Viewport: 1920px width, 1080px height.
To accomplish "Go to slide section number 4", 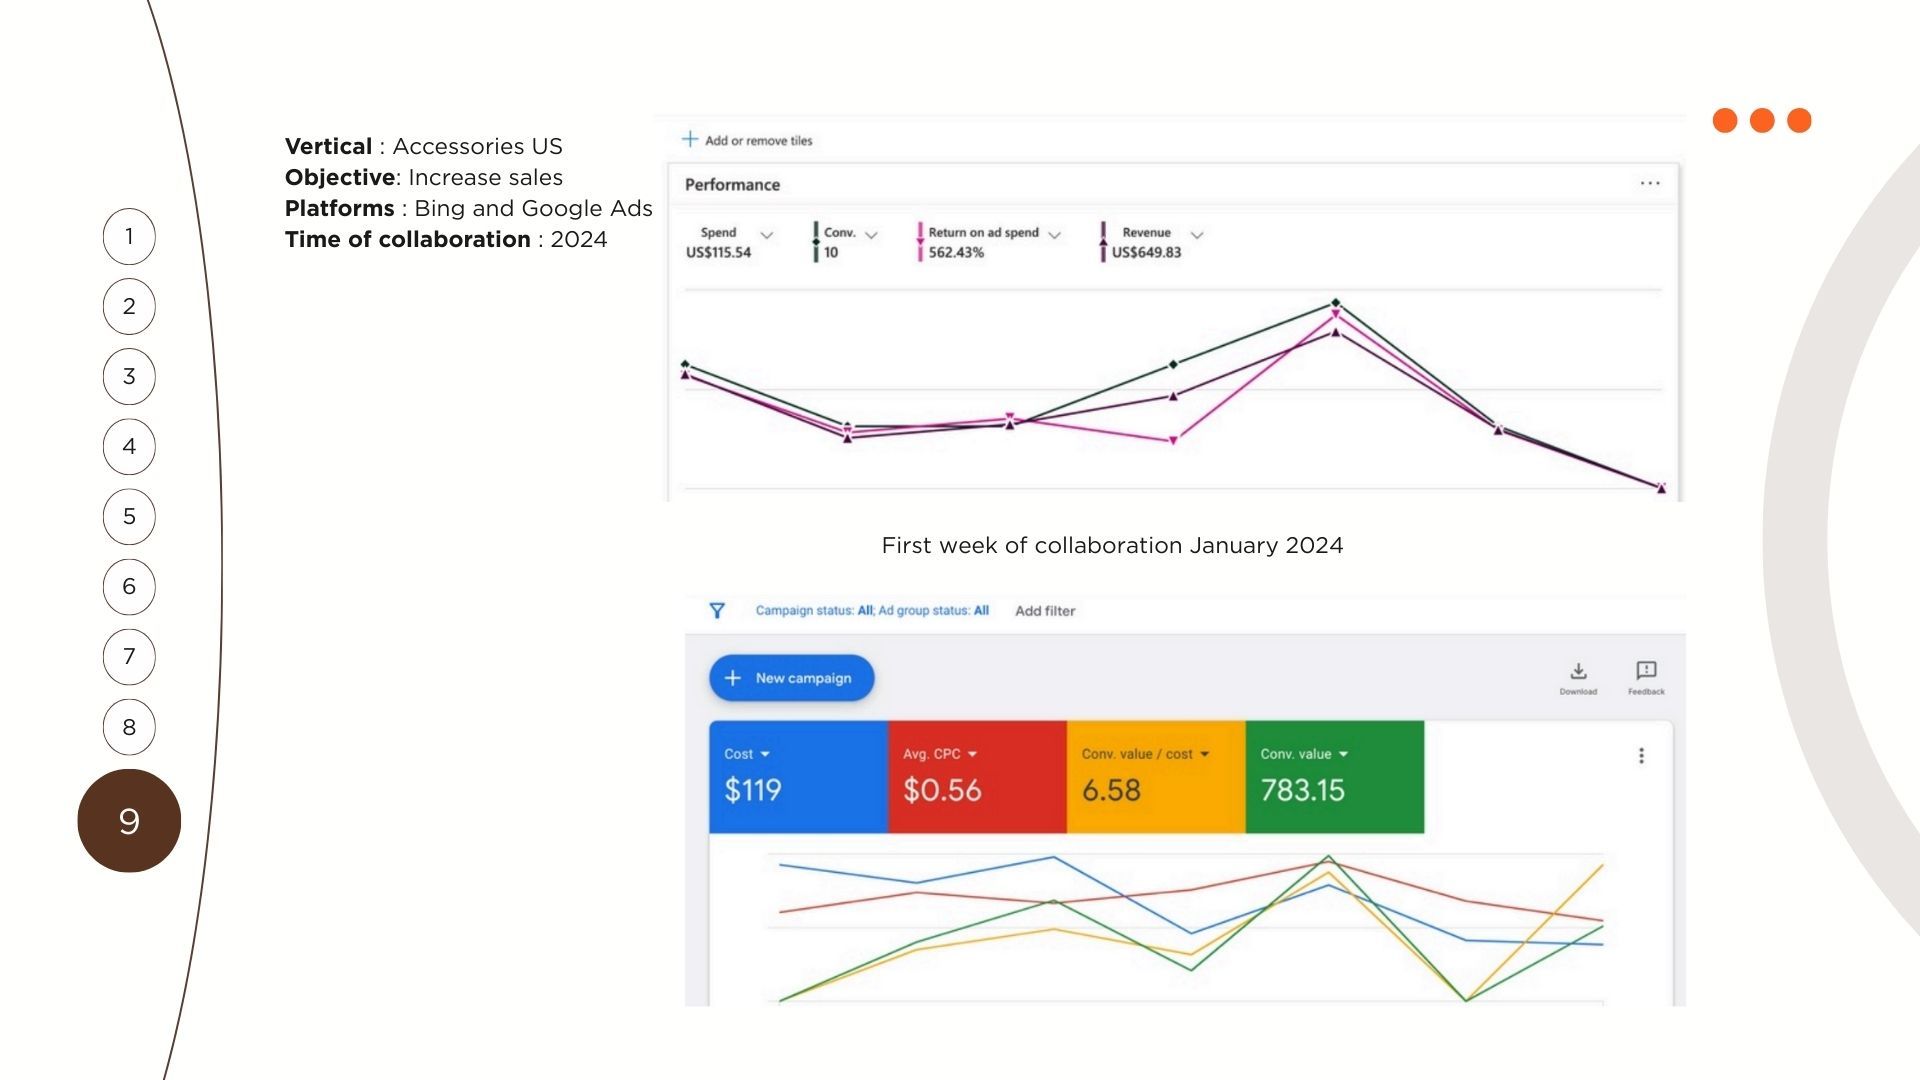I will click(129, 447).
